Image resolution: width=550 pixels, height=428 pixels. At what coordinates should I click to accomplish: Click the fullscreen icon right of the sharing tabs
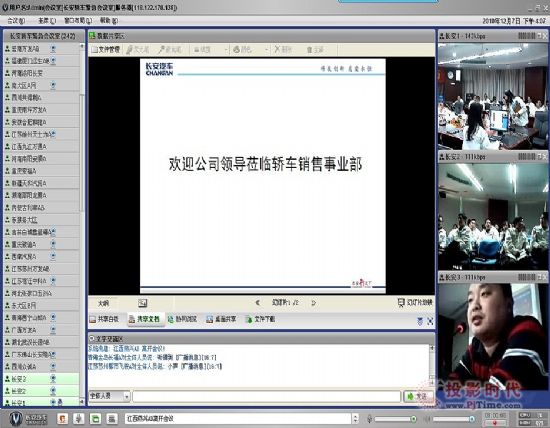click(430, 321)
